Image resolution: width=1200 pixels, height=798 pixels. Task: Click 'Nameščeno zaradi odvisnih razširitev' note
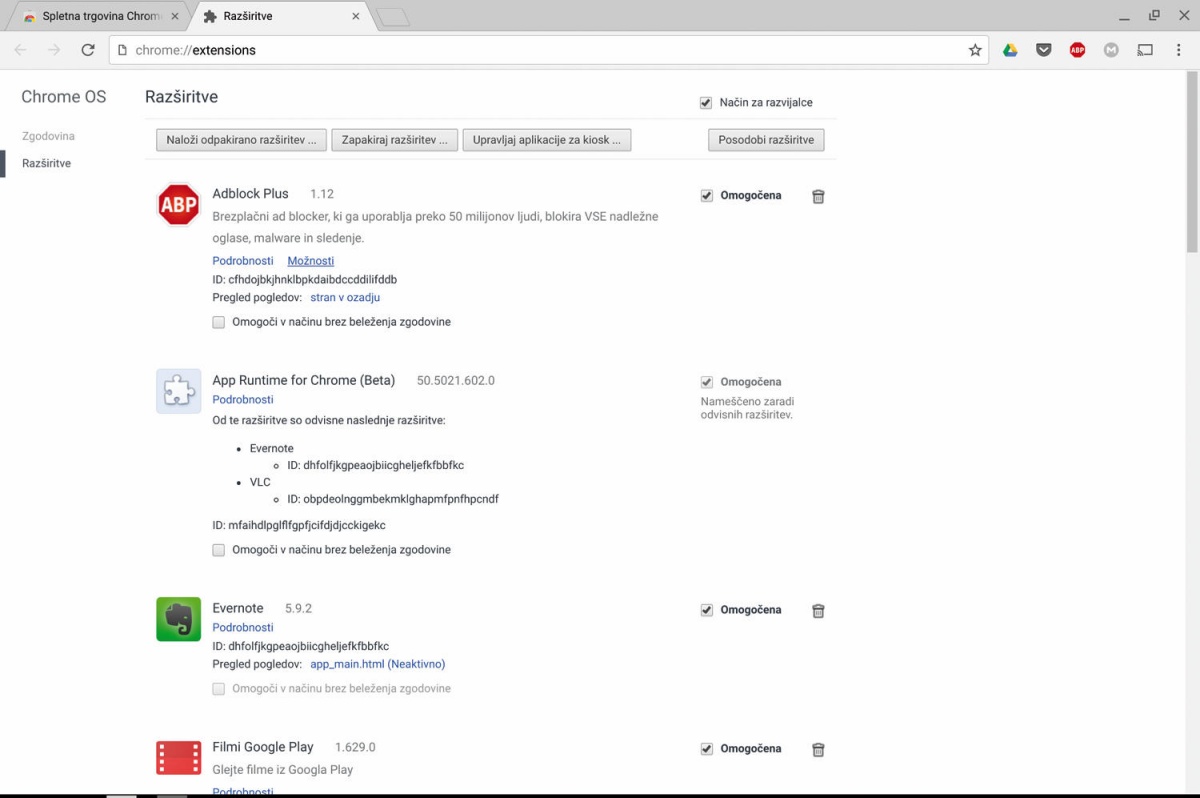pos(748,408)
